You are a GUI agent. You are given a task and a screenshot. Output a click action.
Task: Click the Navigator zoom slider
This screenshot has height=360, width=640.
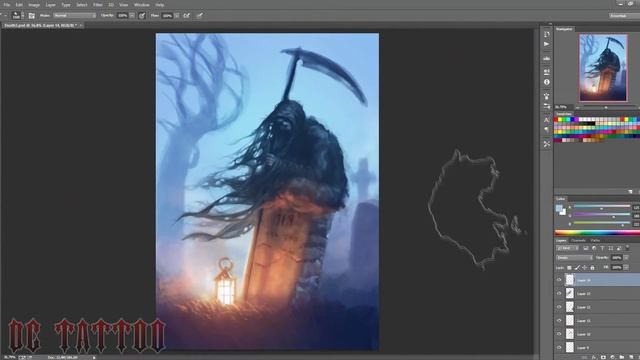tap(606, 107)
